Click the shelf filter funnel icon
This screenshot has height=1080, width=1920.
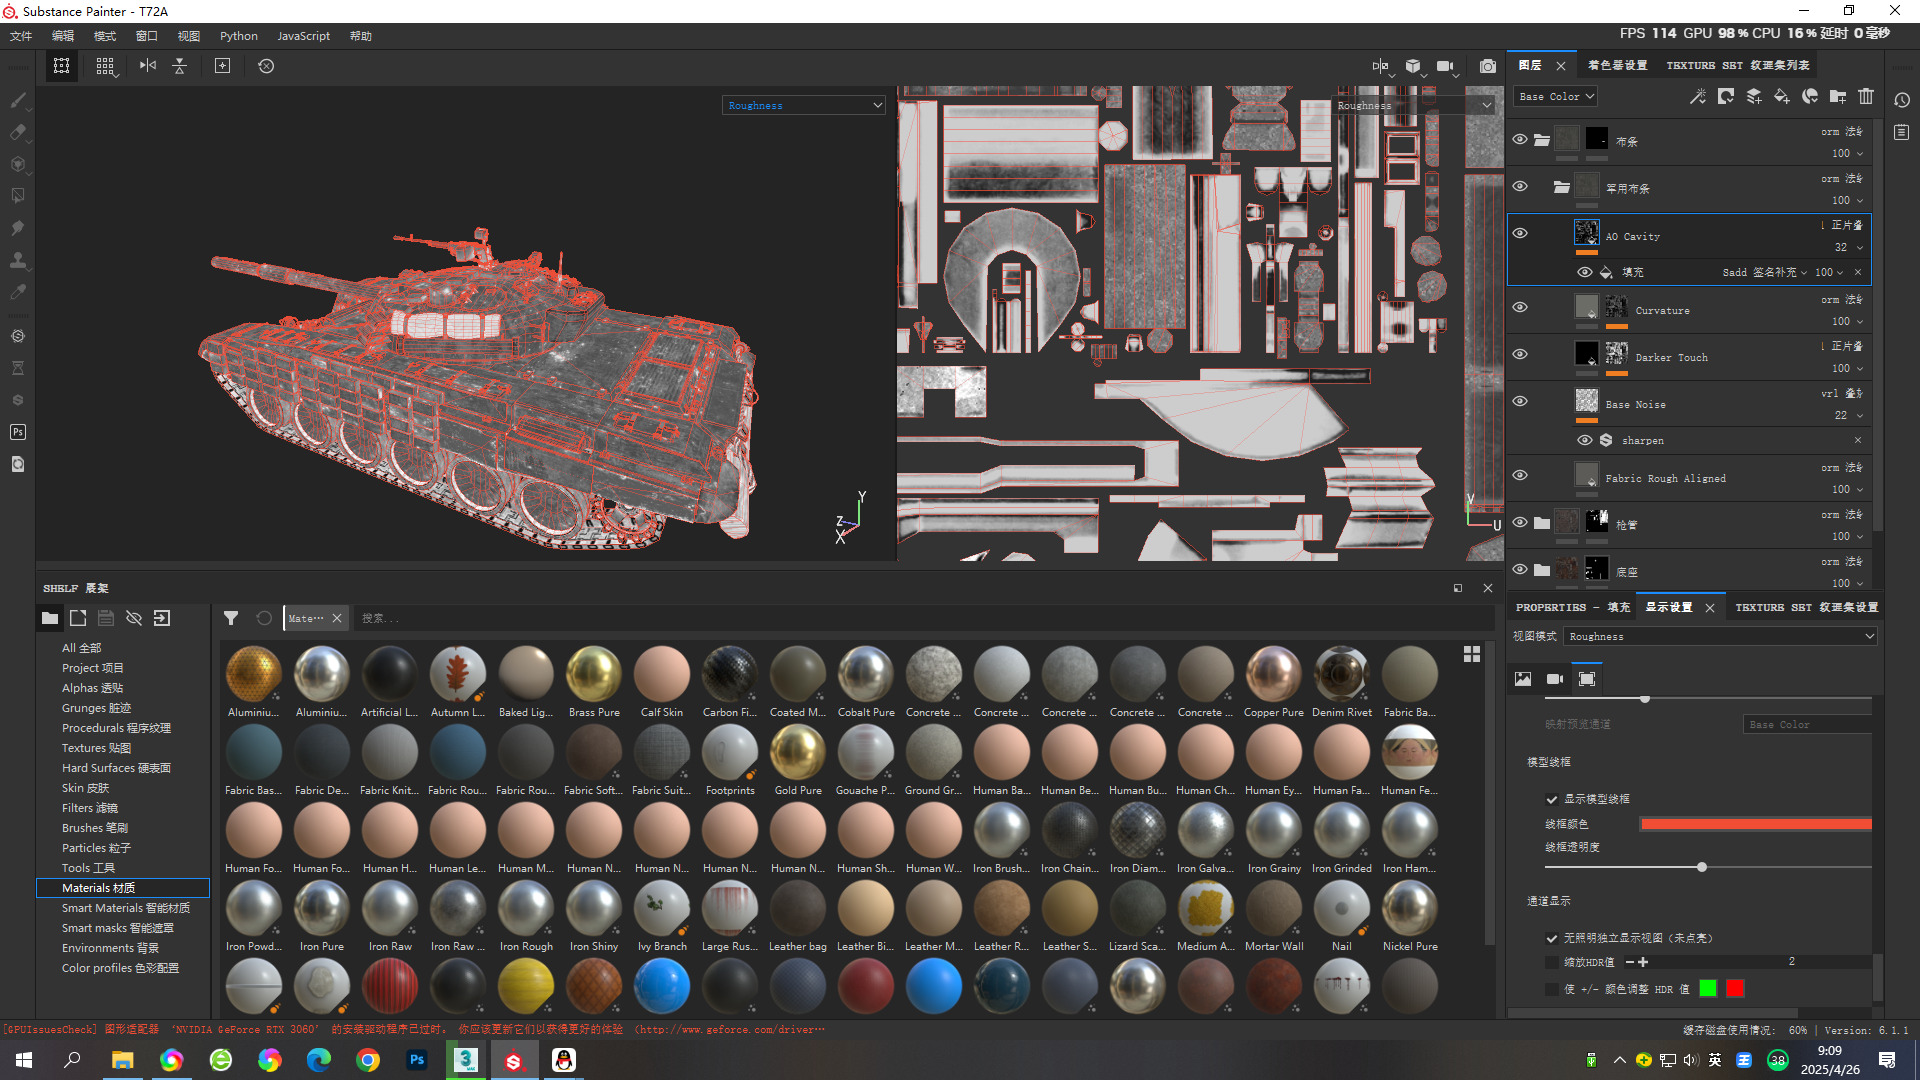(231, 618)
